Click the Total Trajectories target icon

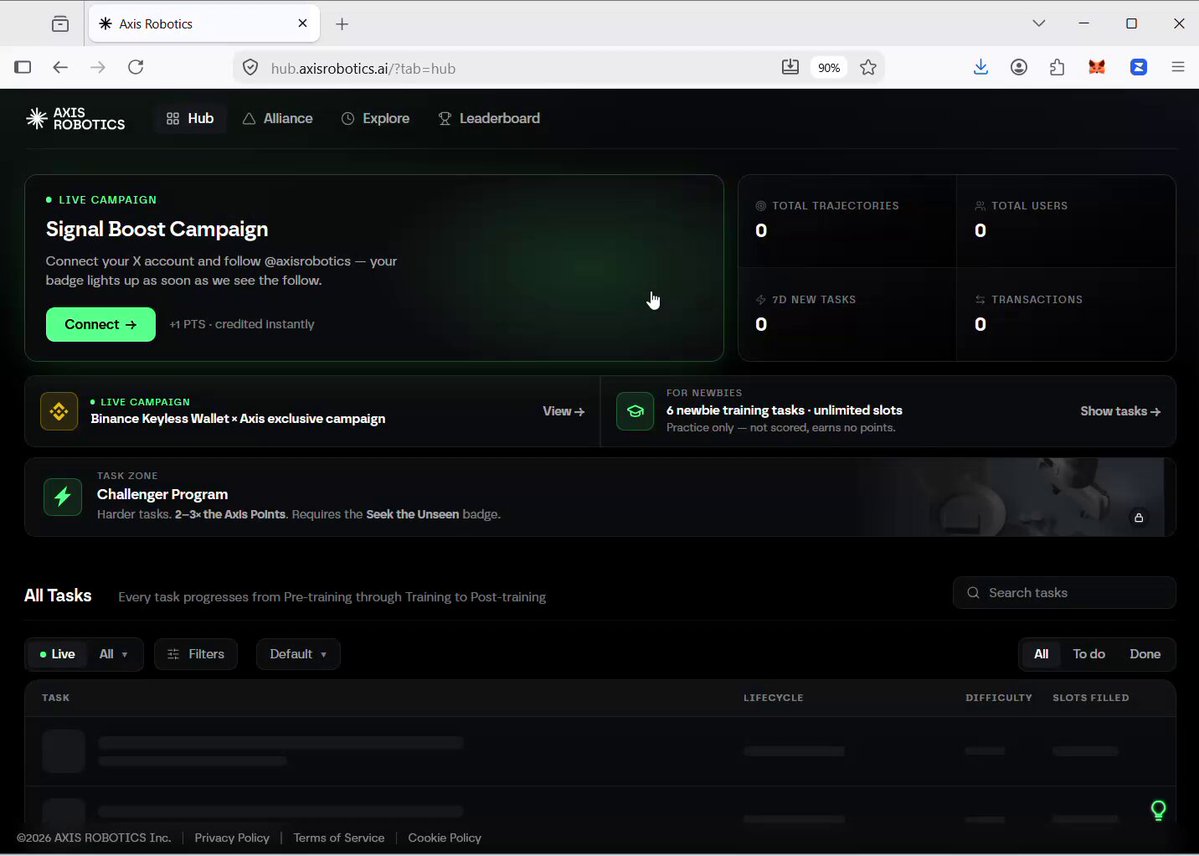[x=761, y=206]
